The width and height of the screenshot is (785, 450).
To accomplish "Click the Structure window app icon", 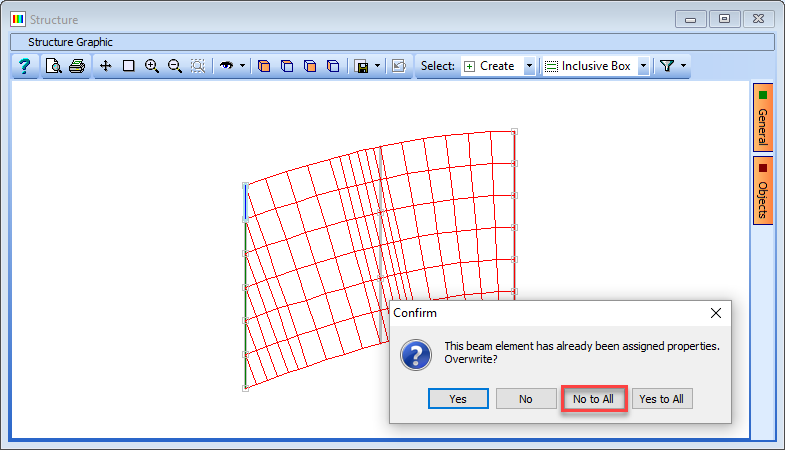I will coord(18,20).
